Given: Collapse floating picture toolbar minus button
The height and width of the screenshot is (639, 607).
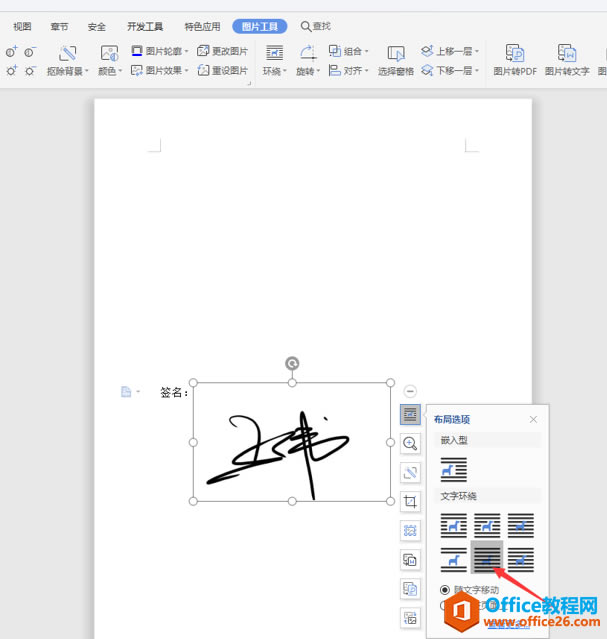Looking at the screenshot, I should coord(410,392).
